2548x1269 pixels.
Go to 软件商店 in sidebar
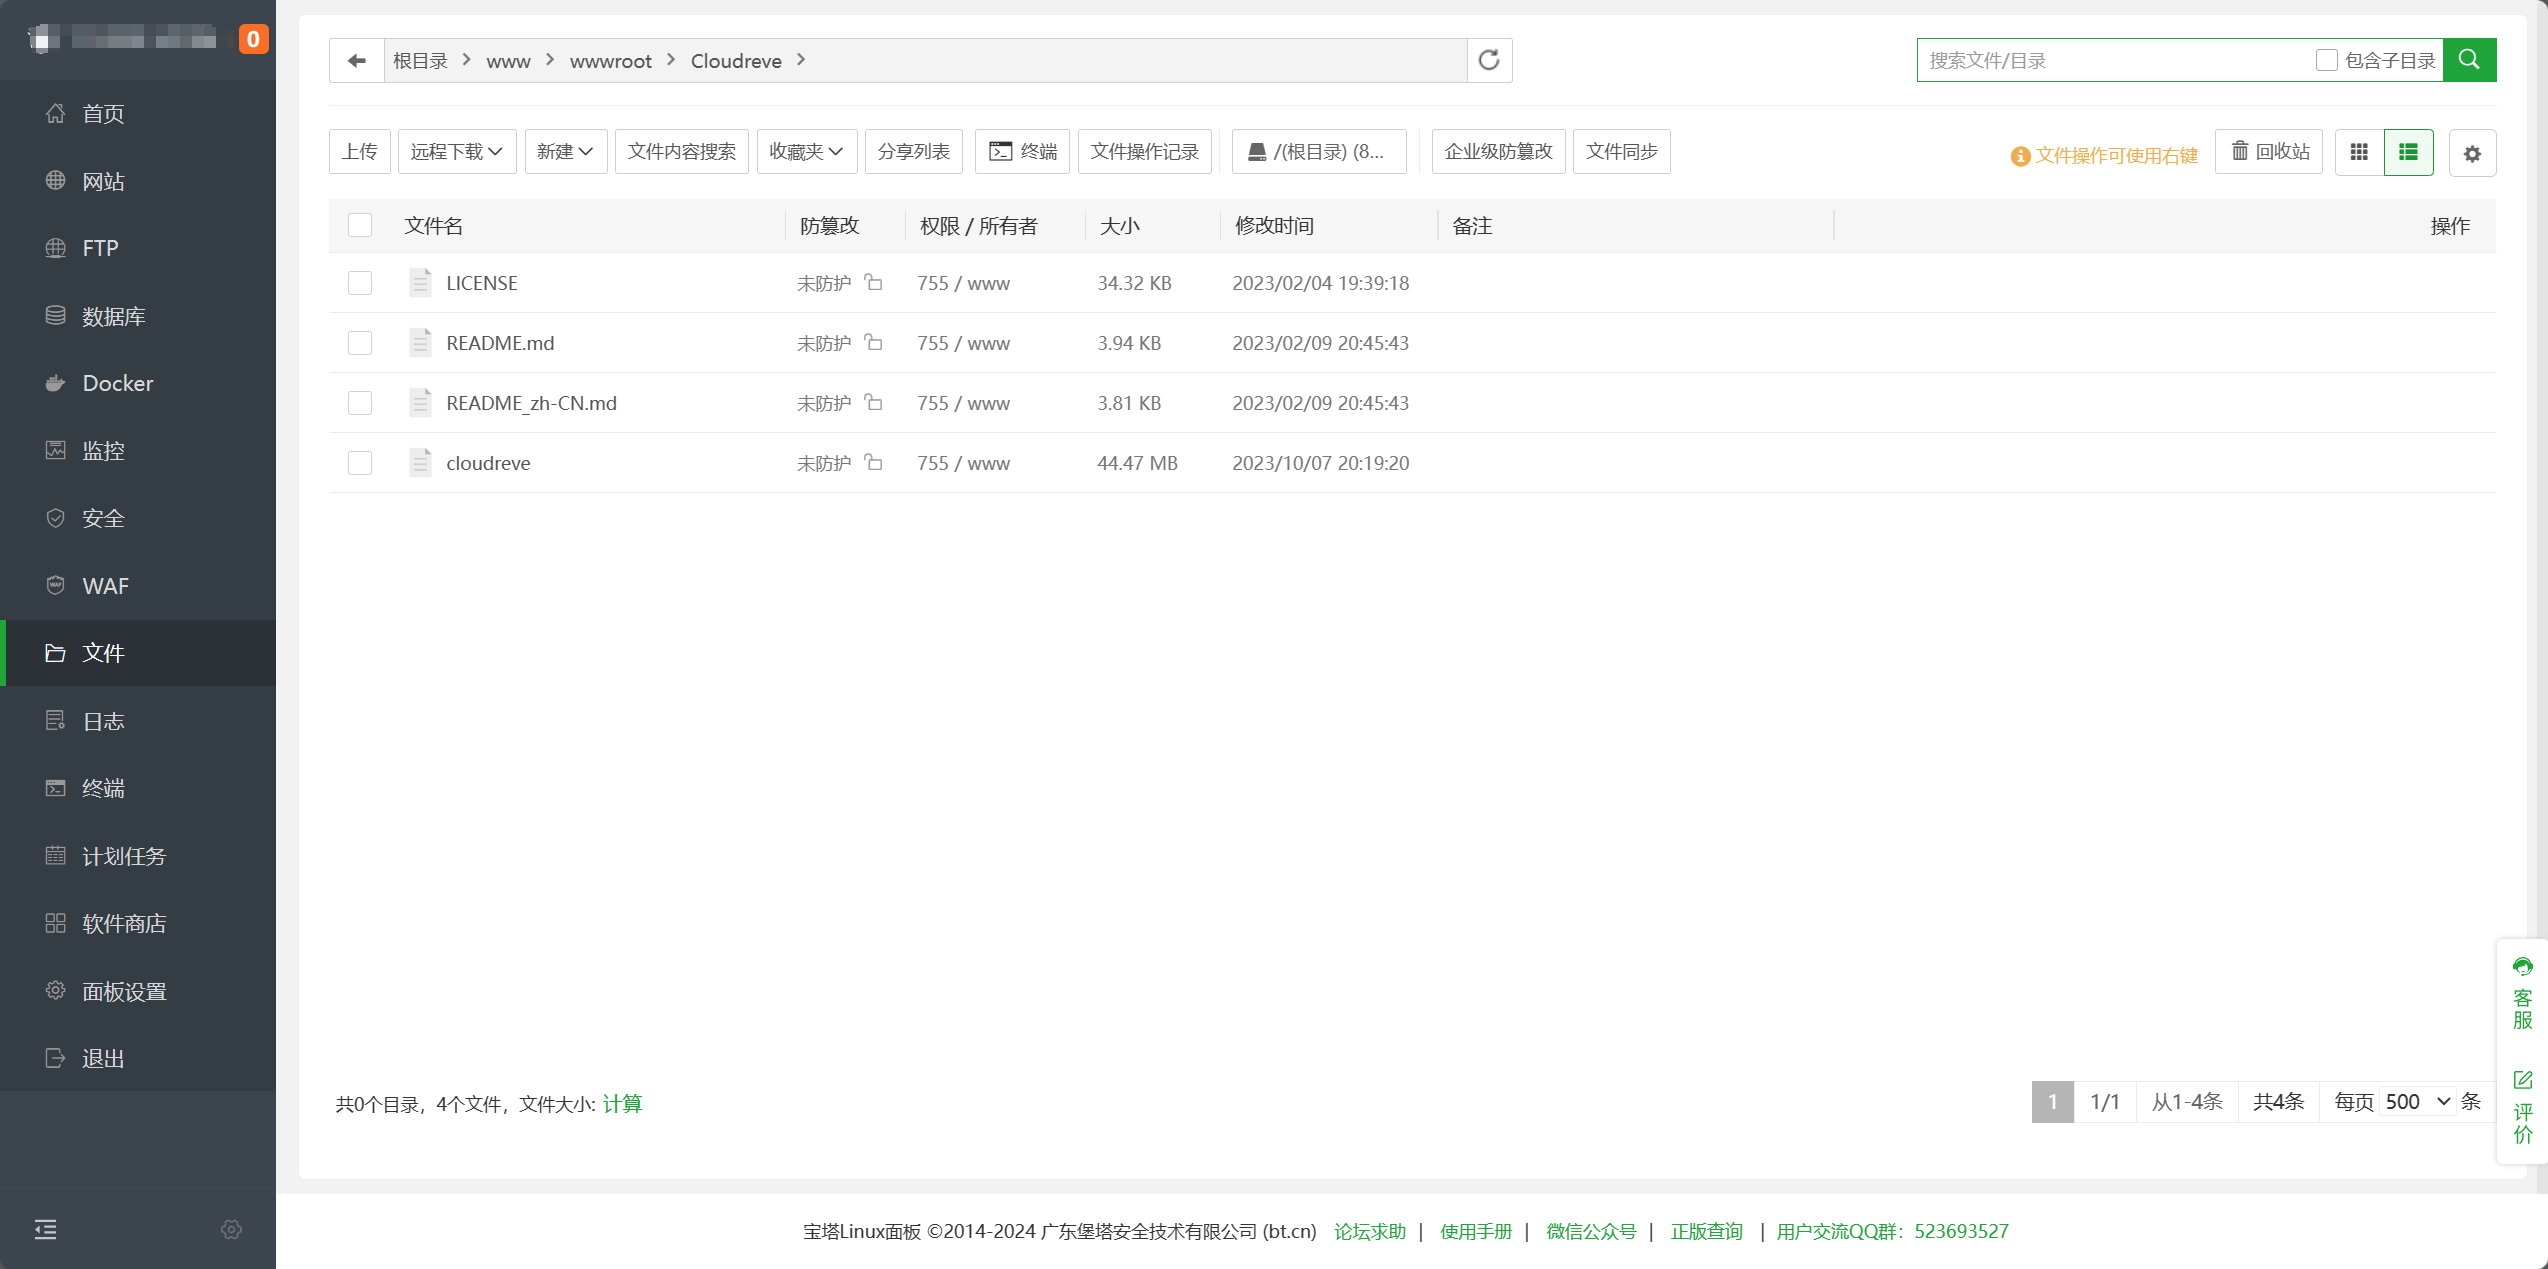click(124, 923)
